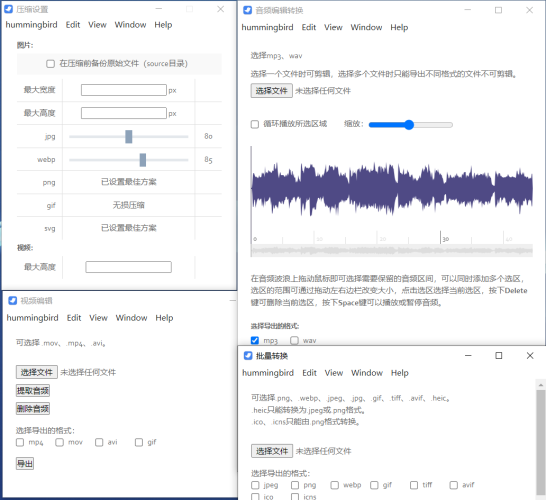Click 选择文件 button in audio editor
Screen dimensions: 546x500
pos(272,91)
